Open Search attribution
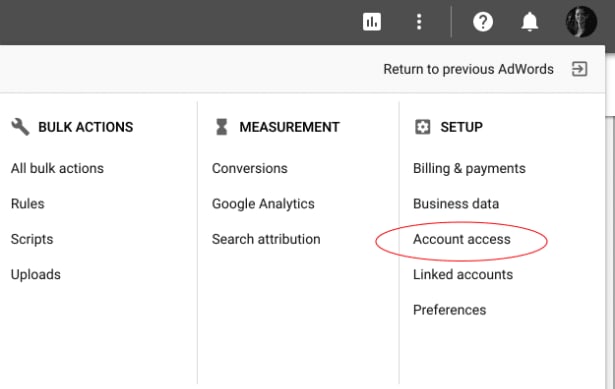Viewport: 615px width, 389px height. click(266, 239)
